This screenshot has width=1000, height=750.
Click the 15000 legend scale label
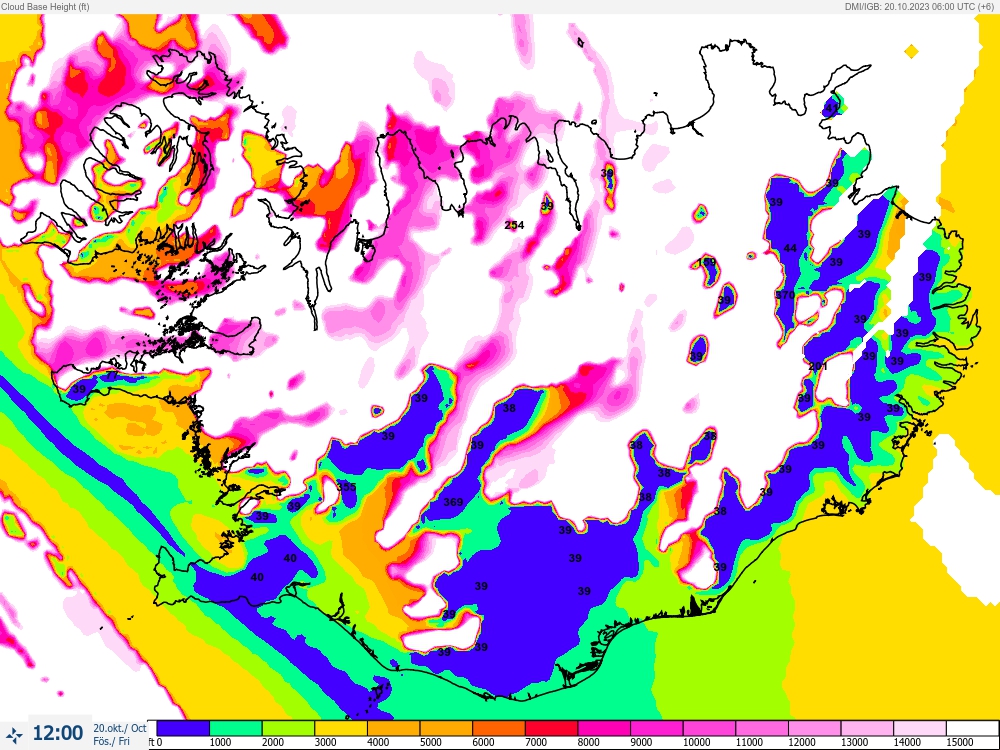(960, 742)
